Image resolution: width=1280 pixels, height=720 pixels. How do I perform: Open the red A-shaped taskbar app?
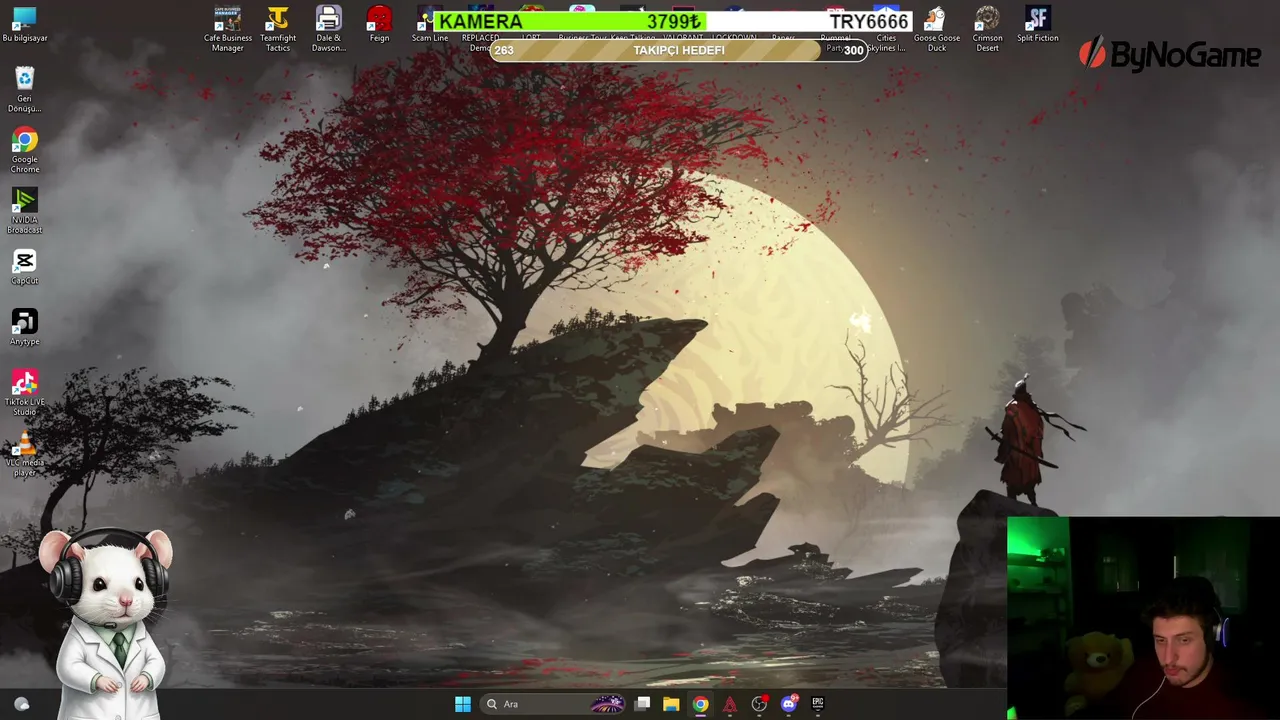coord(730,704)
